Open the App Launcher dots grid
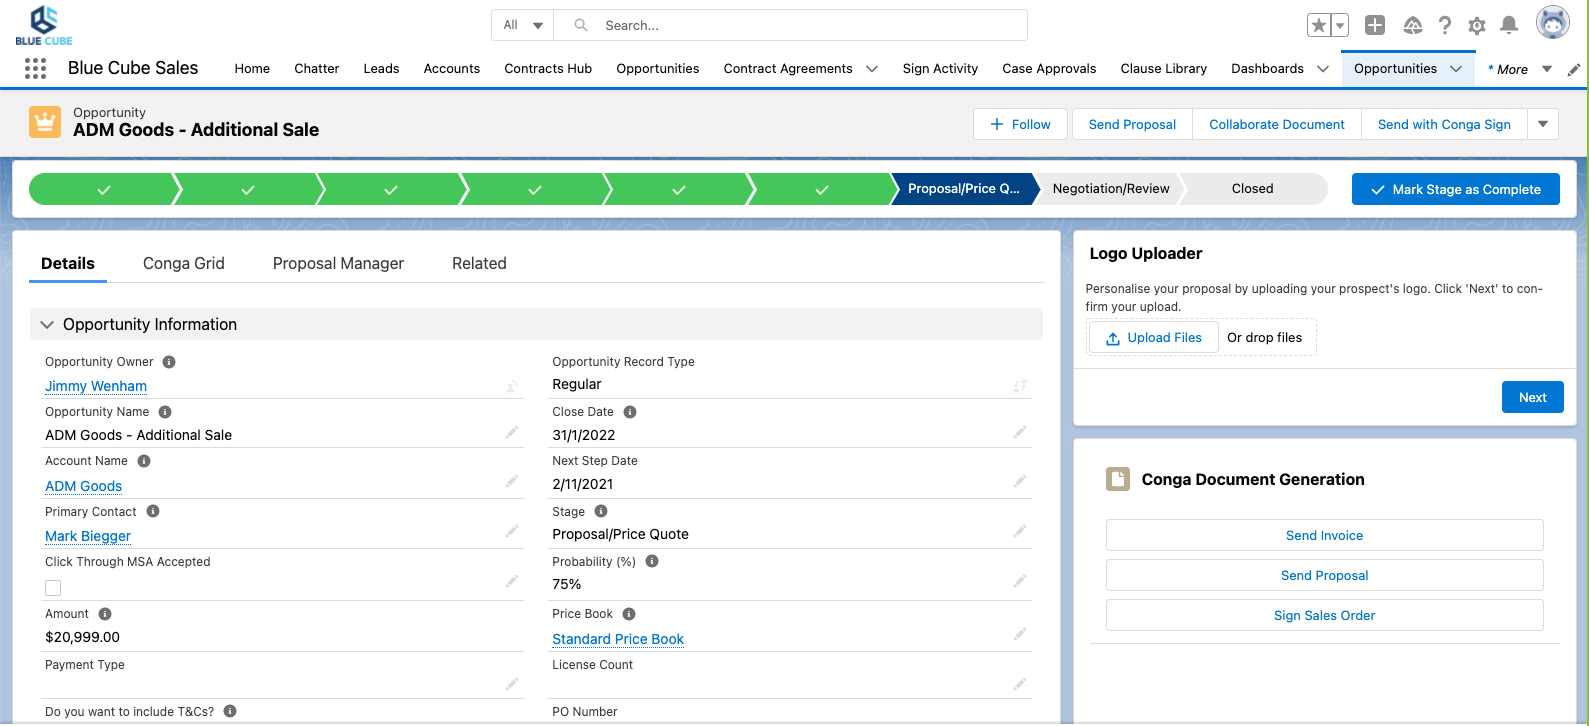This screenshot has height=726, width=1589. coord(35,68)
